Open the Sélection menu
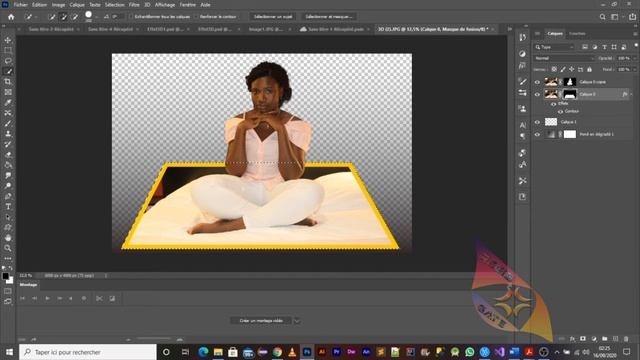 point(115,5)
